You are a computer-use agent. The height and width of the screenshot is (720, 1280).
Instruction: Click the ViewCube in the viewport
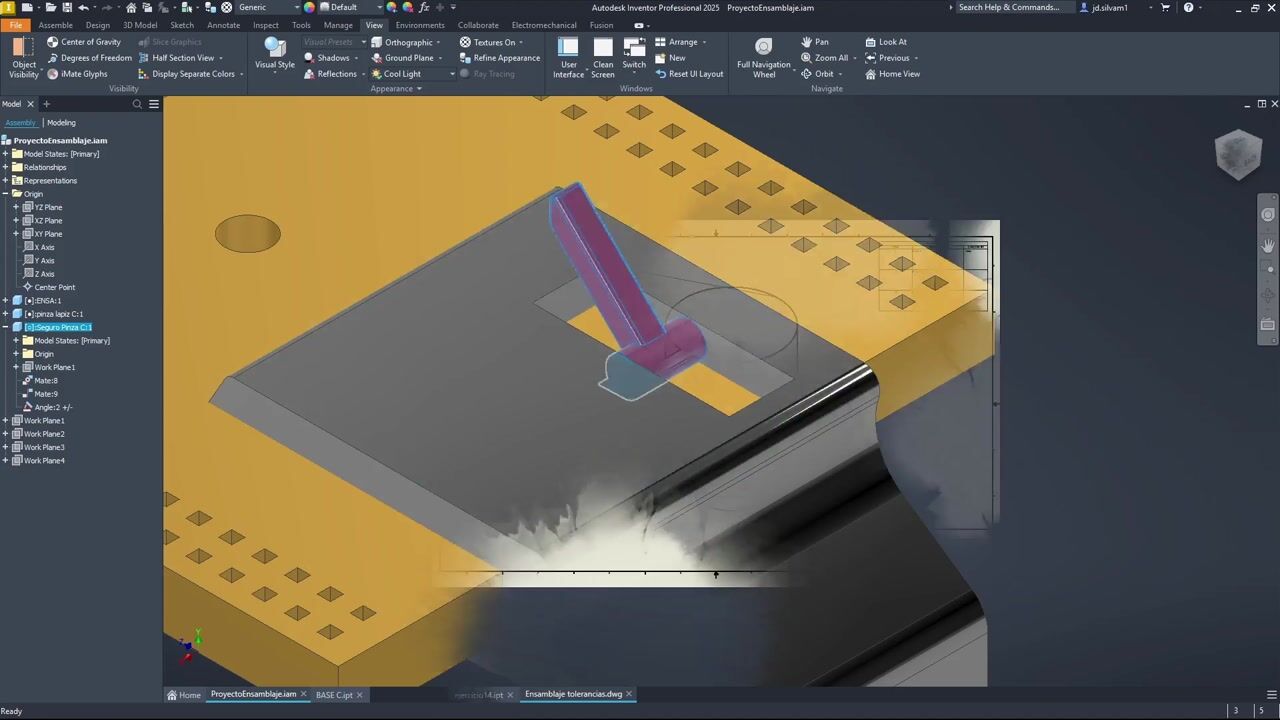click(1238, 153)
